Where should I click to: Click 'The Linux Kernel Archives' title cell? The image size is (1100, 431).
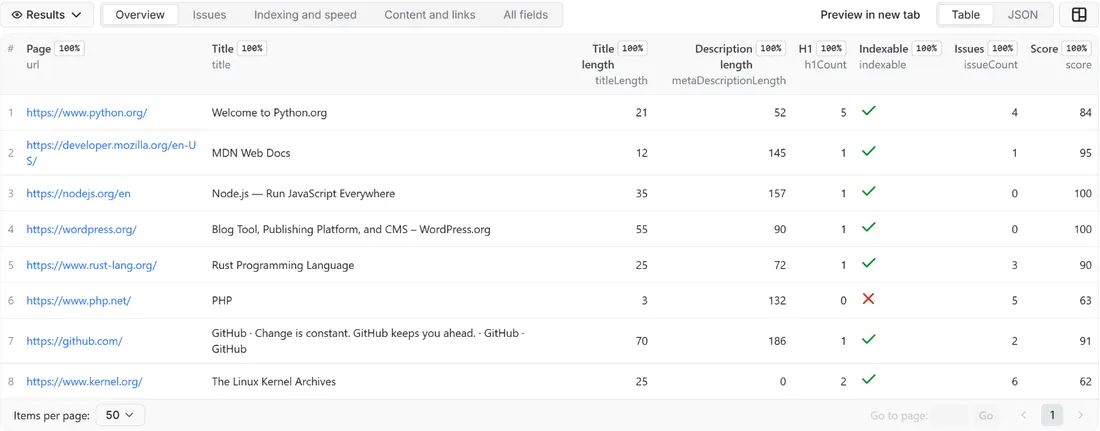tap(274, 382)
